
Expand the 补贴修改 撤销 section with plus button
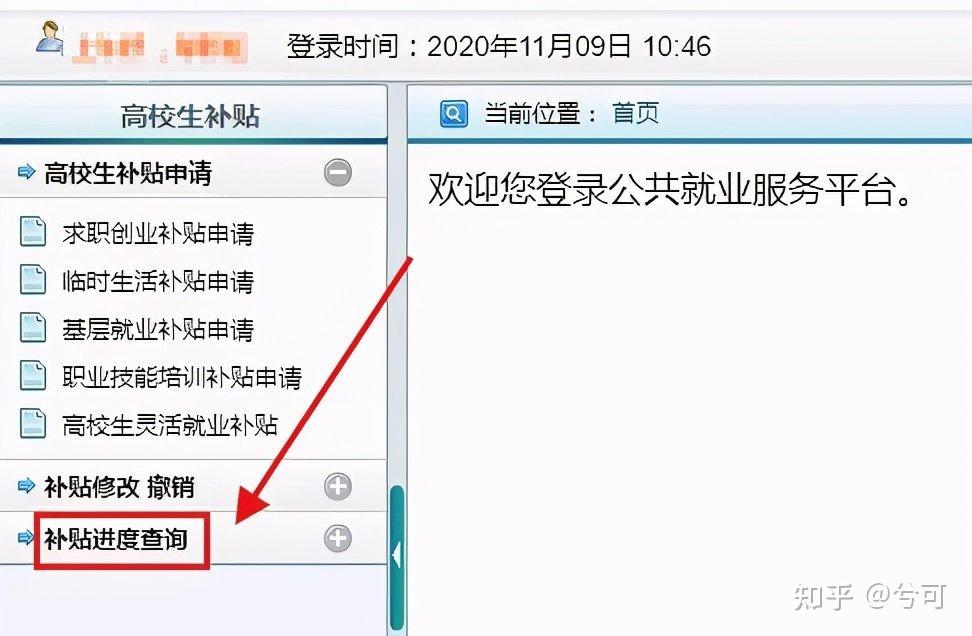[x=338, y=487]
